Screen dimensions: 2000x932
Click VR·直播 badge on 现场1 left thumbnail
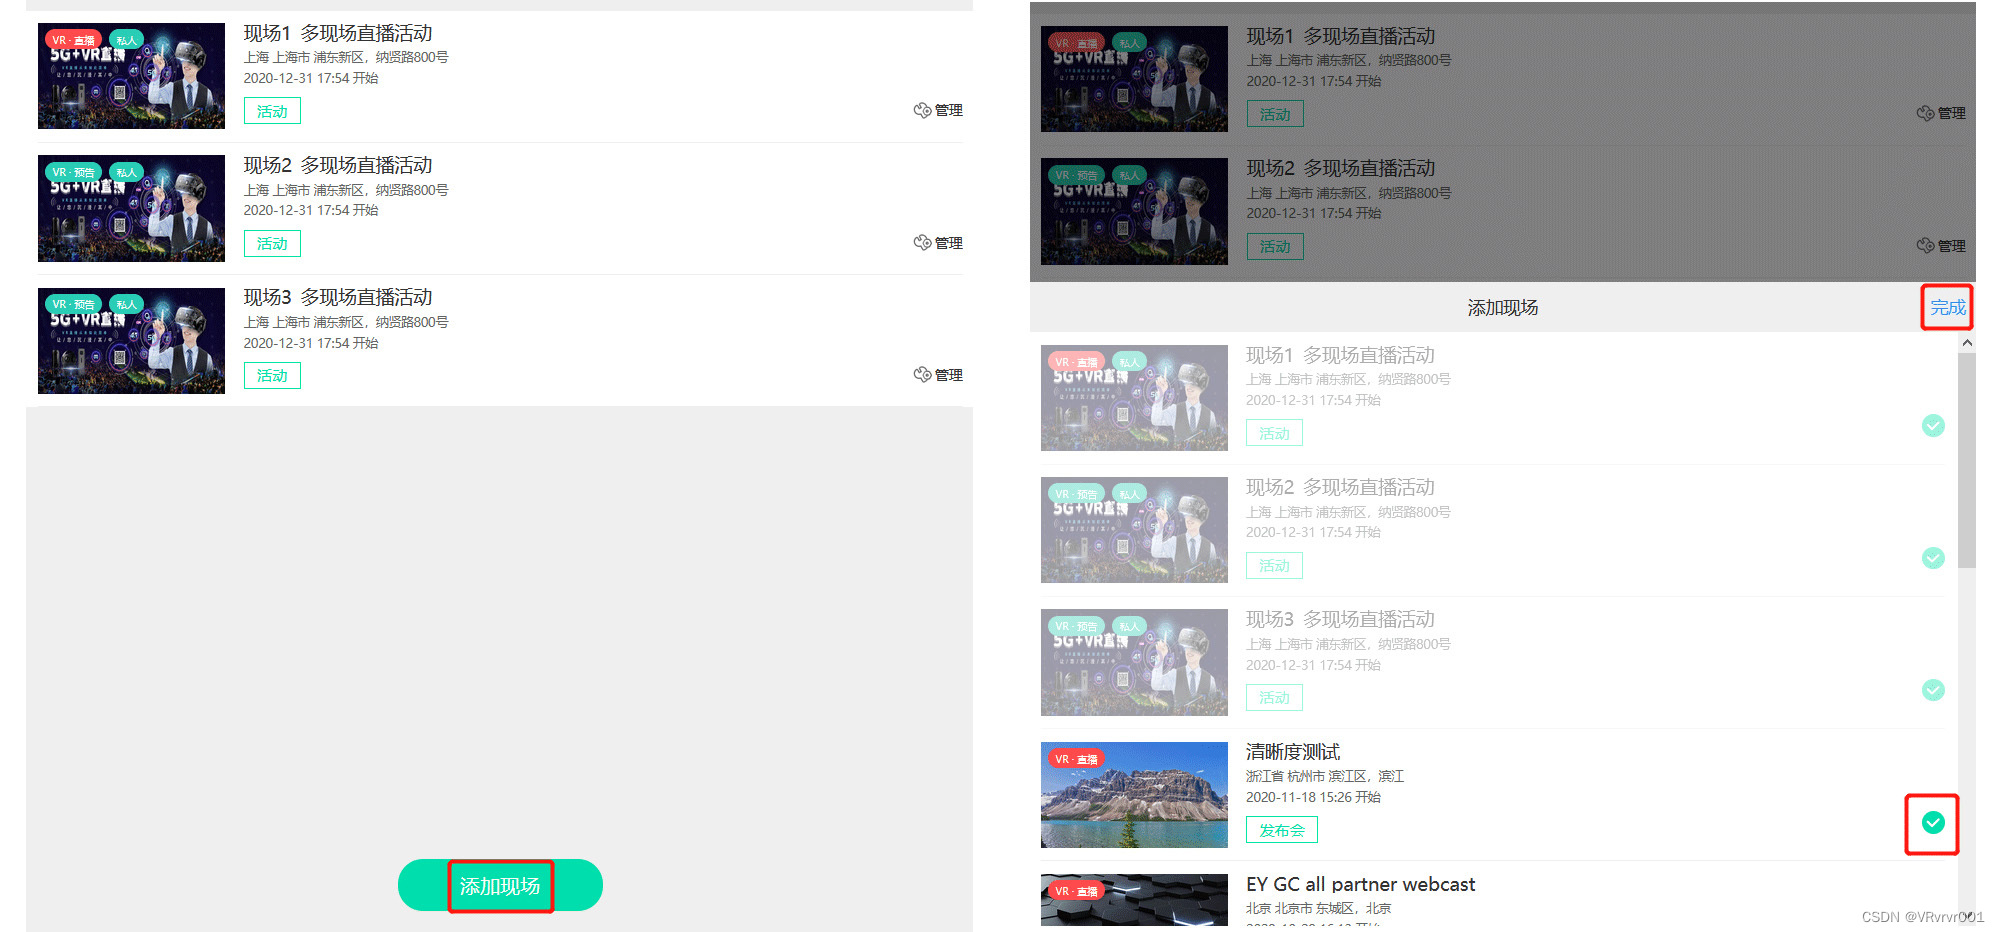tap(74, 41)
